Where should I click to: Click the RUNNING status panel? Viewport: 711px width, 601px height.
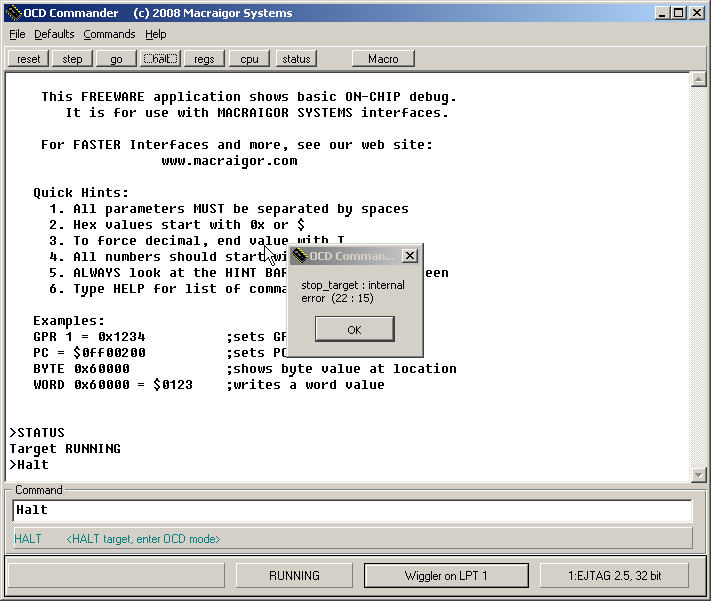pyautogui.click(x=294, y=576)
